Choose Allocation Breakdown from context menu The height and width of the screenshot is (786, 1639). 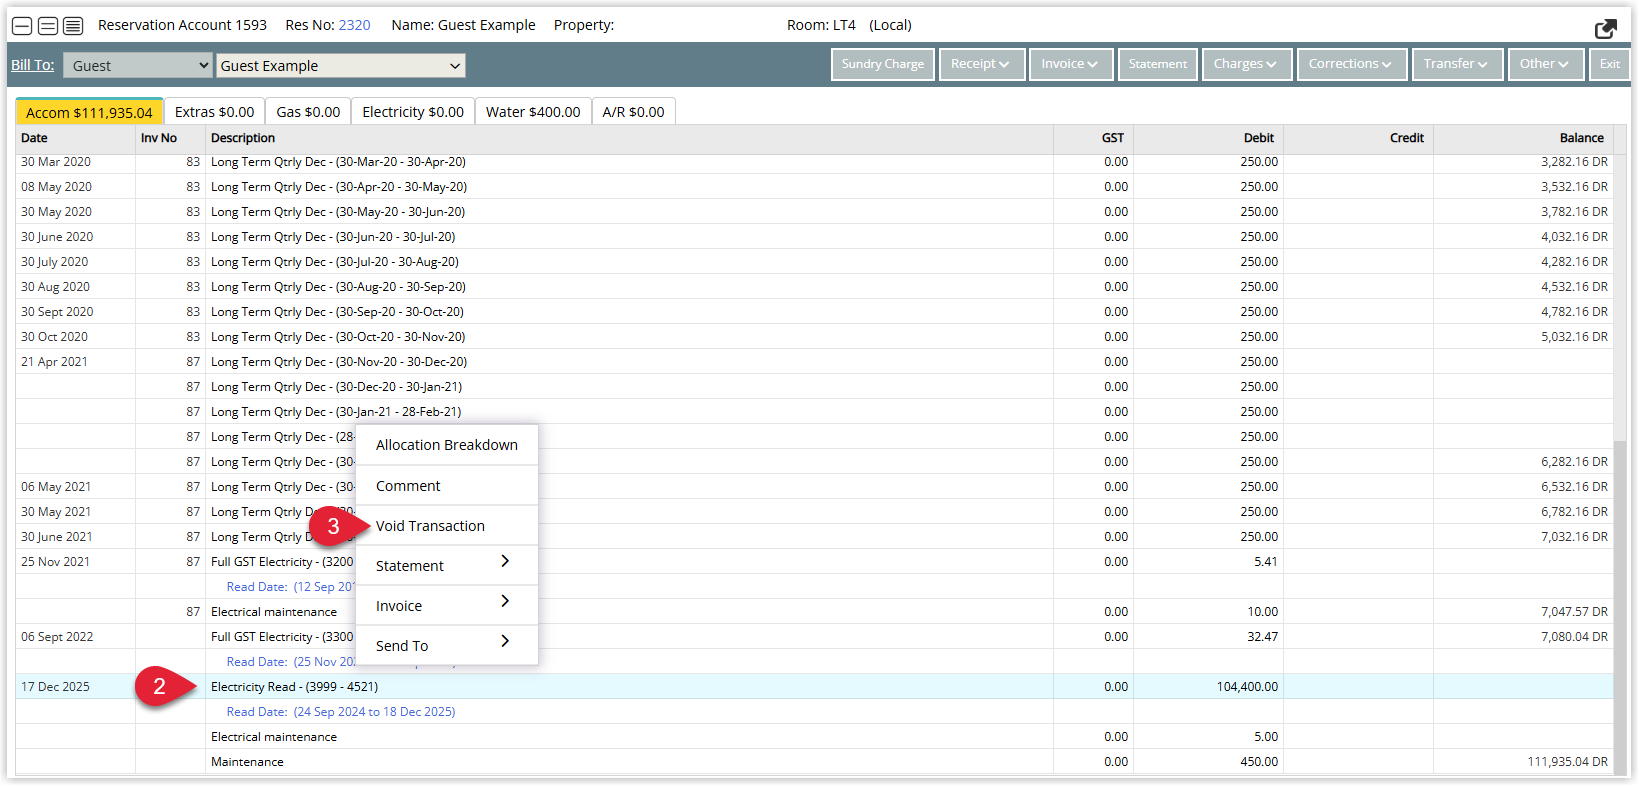[447, 445]
